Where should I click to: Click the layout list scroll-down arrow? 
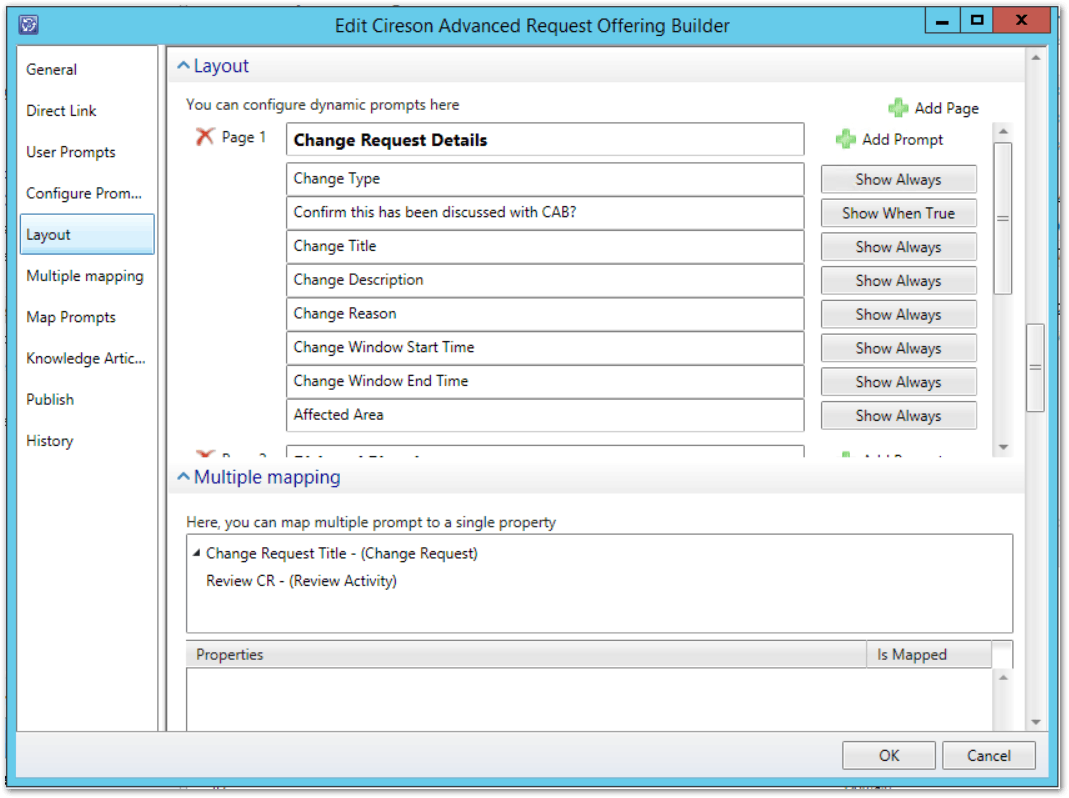point(1003,447)
